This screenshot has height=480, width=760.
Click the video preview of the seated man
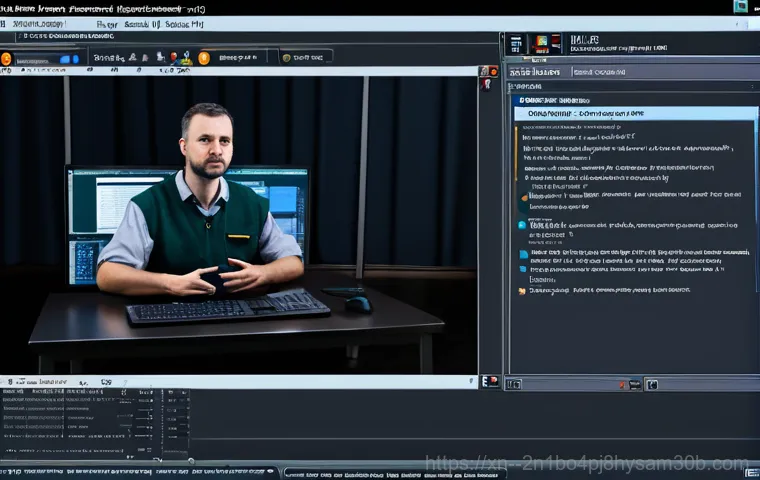tap(238, 225)
